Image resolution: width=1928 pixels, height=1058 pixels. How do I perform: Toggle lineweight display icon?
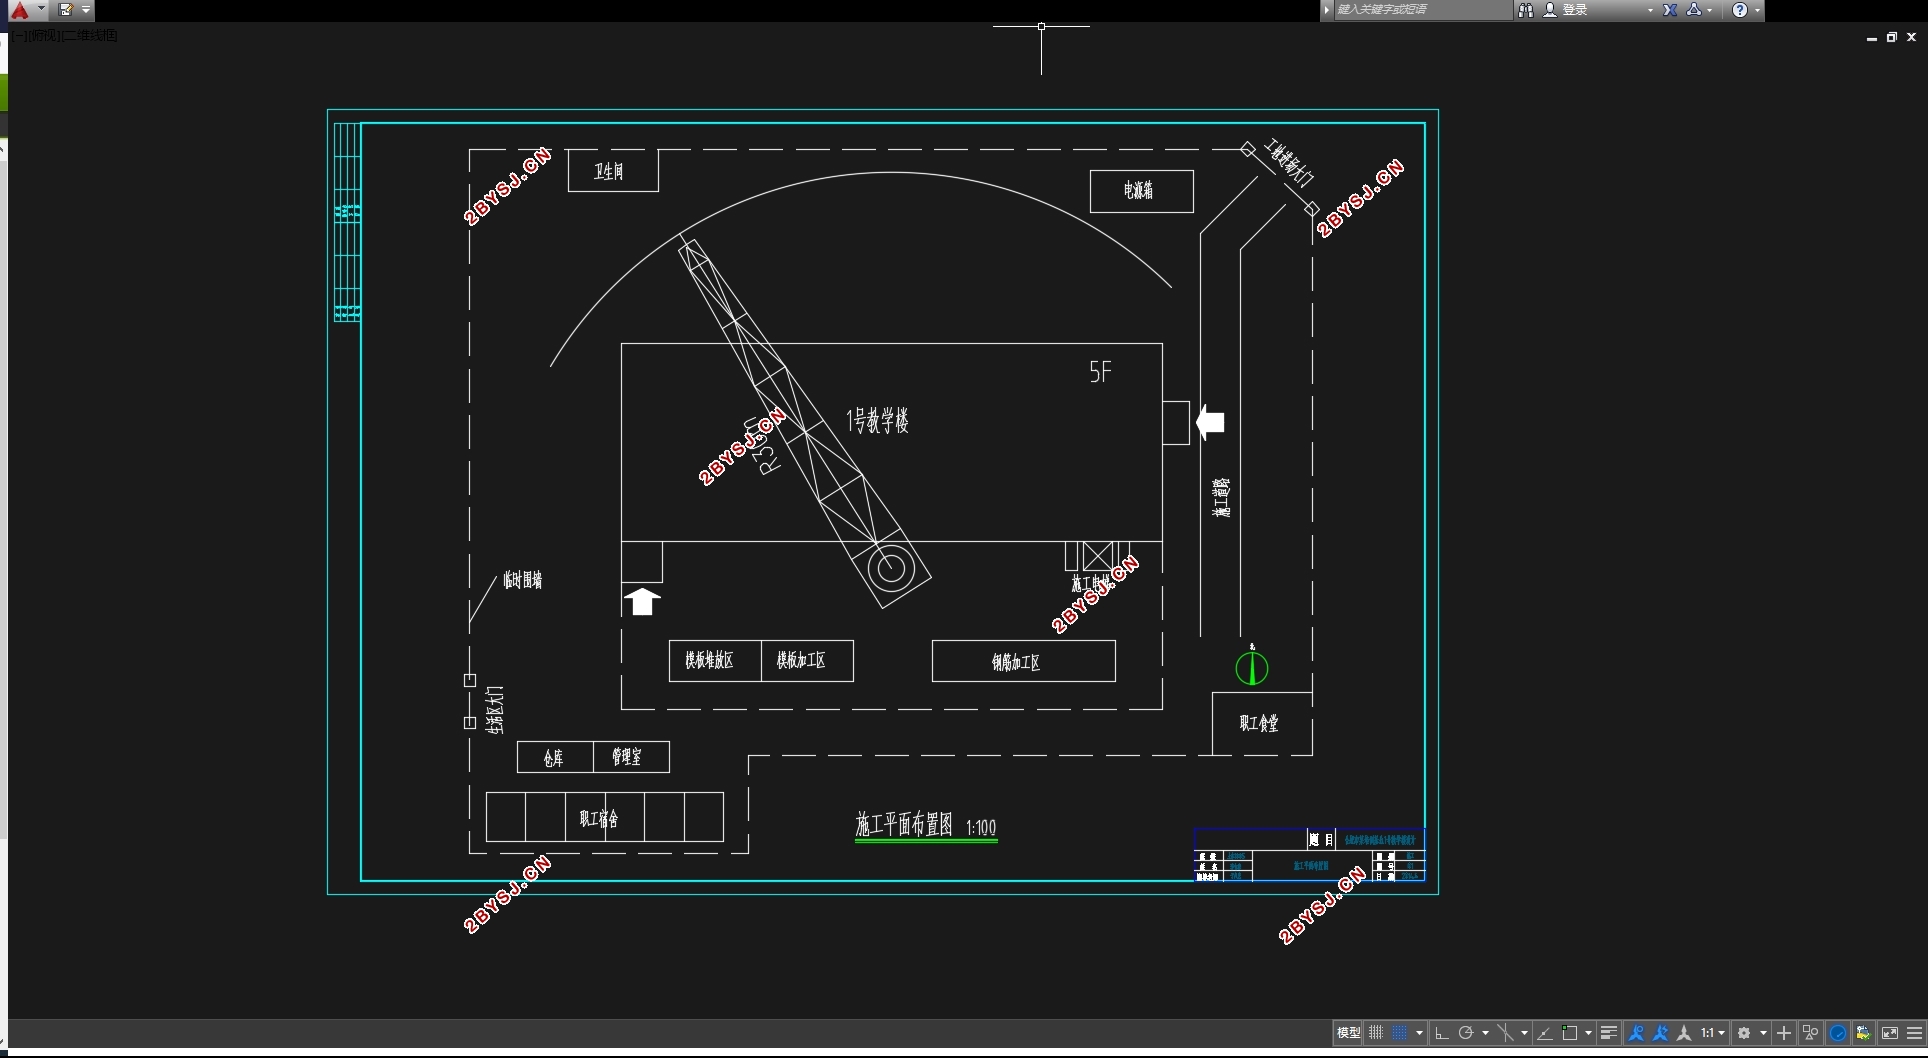(1608, 1033)
